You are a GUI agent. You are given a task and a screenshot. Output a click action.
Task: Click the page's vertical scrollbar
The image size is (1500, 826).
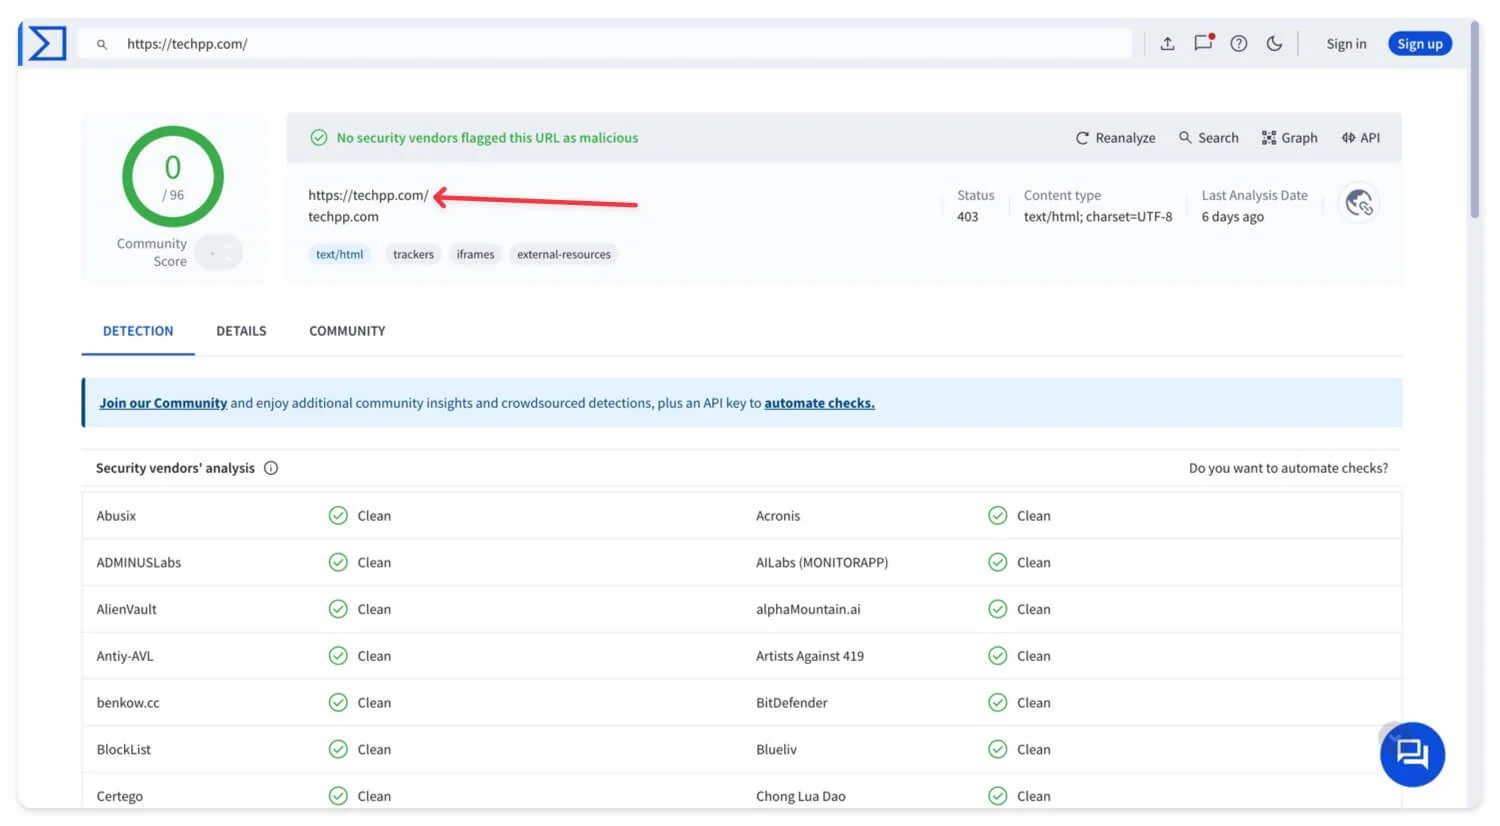pyautogui.click(x=1474, y=120)
